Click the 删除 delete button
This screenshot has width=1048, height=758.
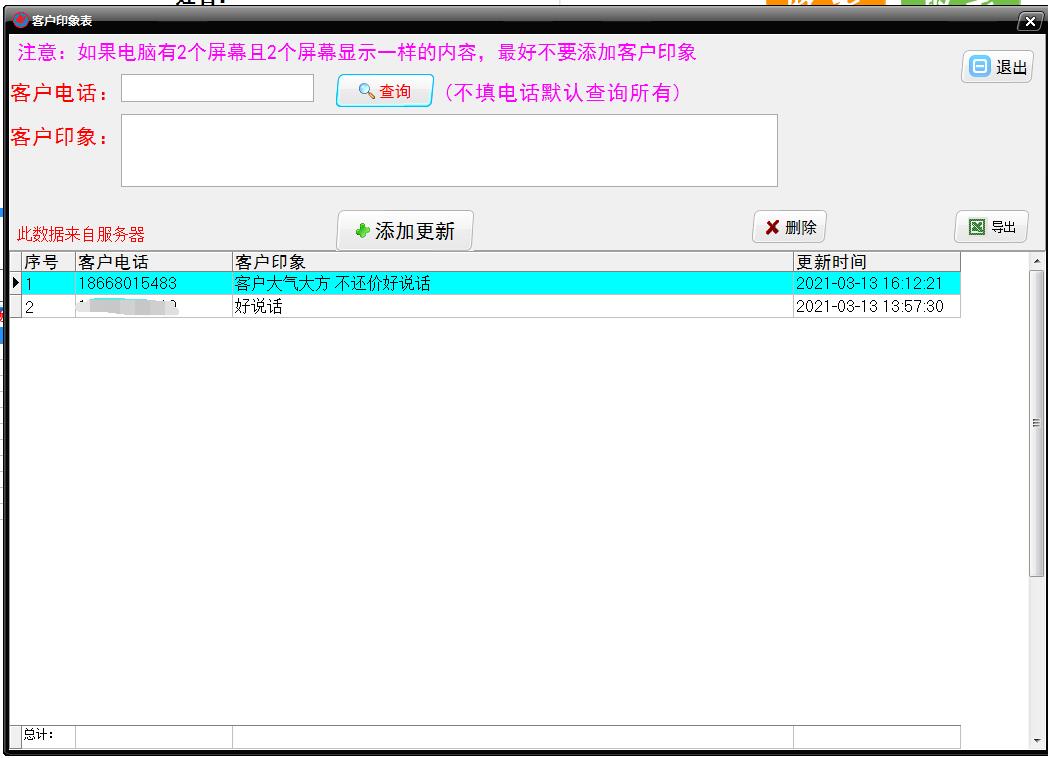point(789,227)
